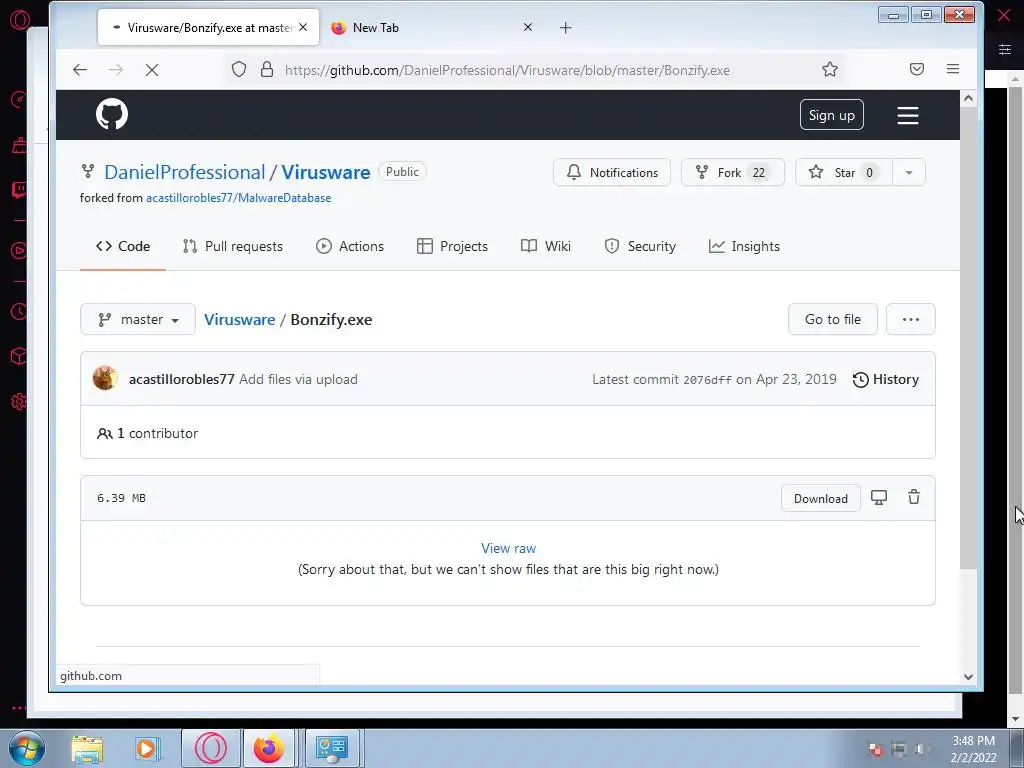Click the address bar URL
This screenshot has height=768, width=1024.
pyautogui.click(x=507, y=70)
